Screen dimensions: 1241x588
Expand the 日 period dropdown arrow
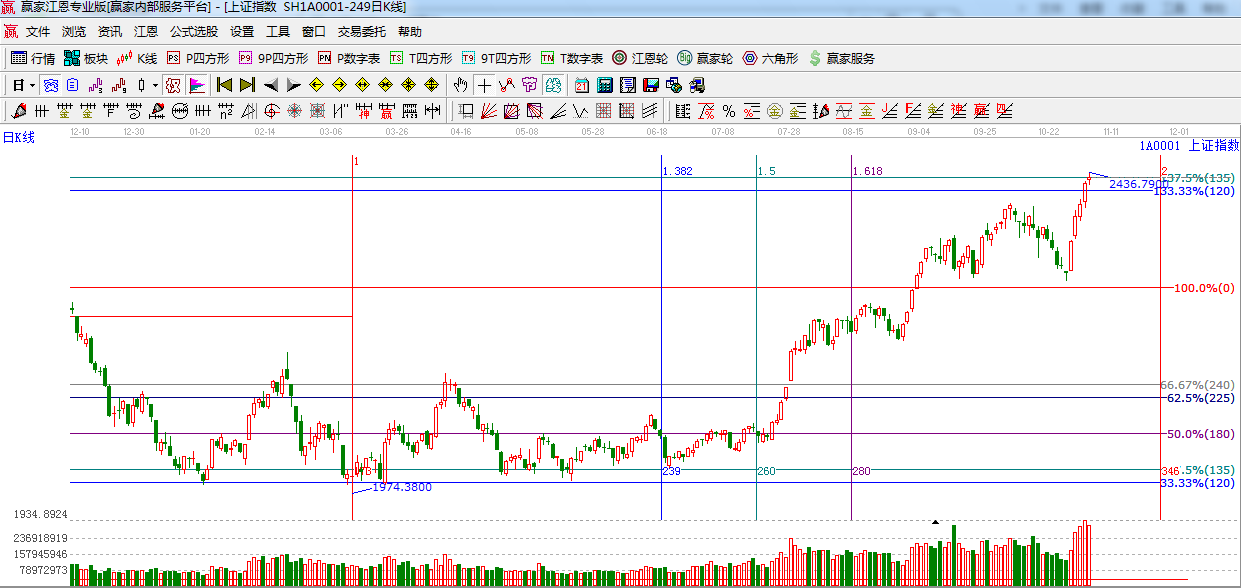click(32, 85)
